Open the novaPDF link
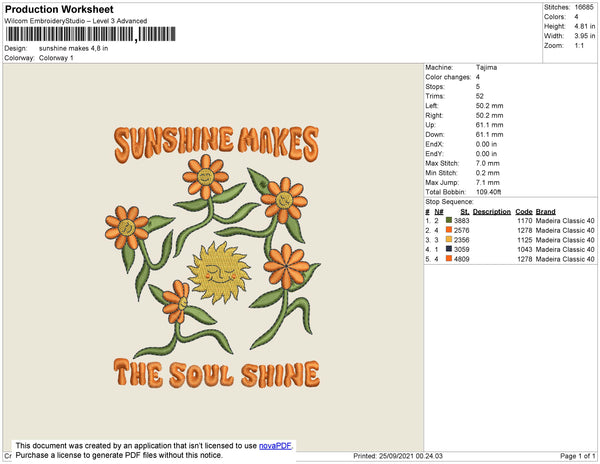The height and width of the screenshot is (464, 600). coord(277,446)
